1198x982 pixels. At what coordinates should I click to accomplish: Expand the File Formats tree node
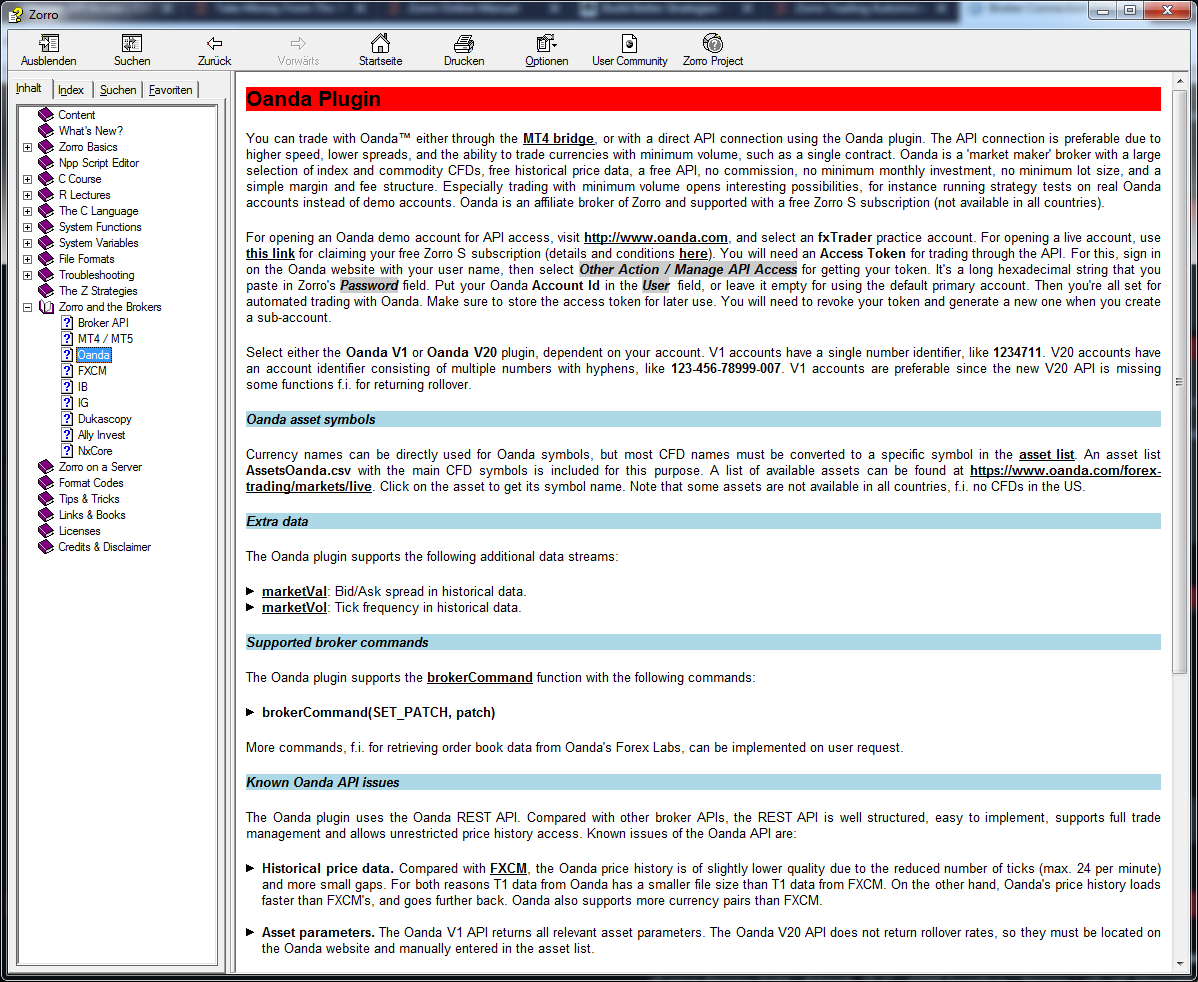coord(28,260)
